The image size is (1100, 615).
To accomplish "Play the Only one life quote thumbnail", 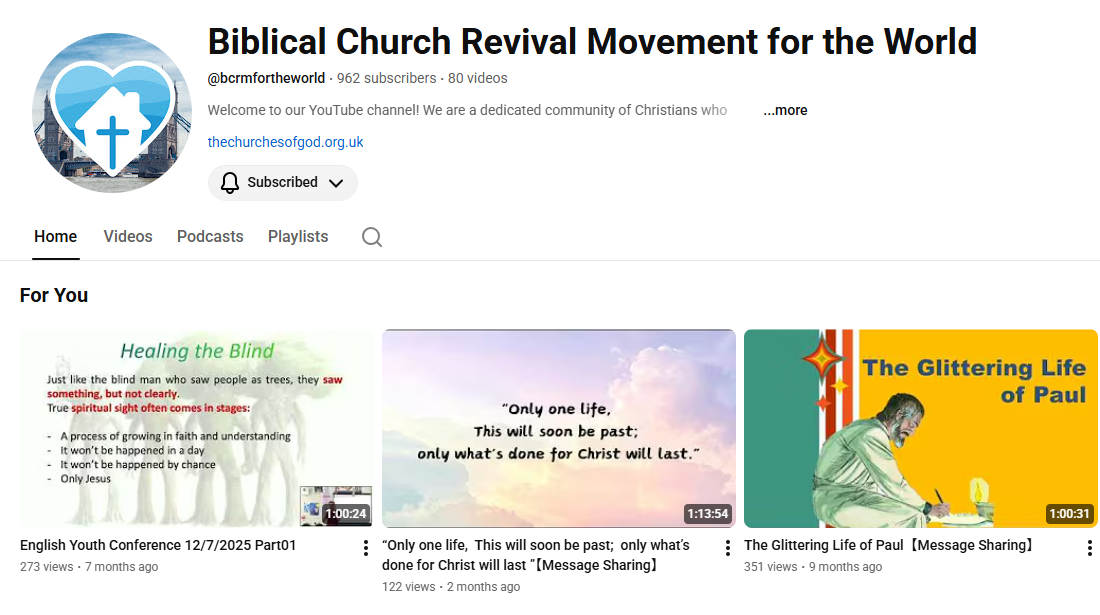I will tap(559, 428).
